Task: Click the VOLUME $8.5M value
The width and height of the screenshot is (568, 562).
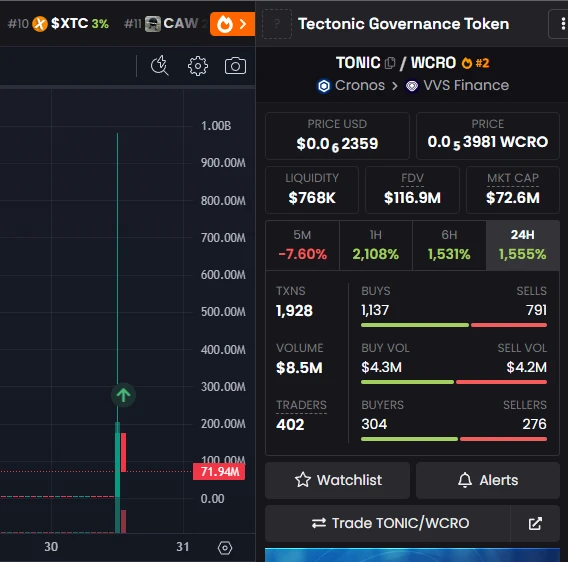Action: coord(299,368)
